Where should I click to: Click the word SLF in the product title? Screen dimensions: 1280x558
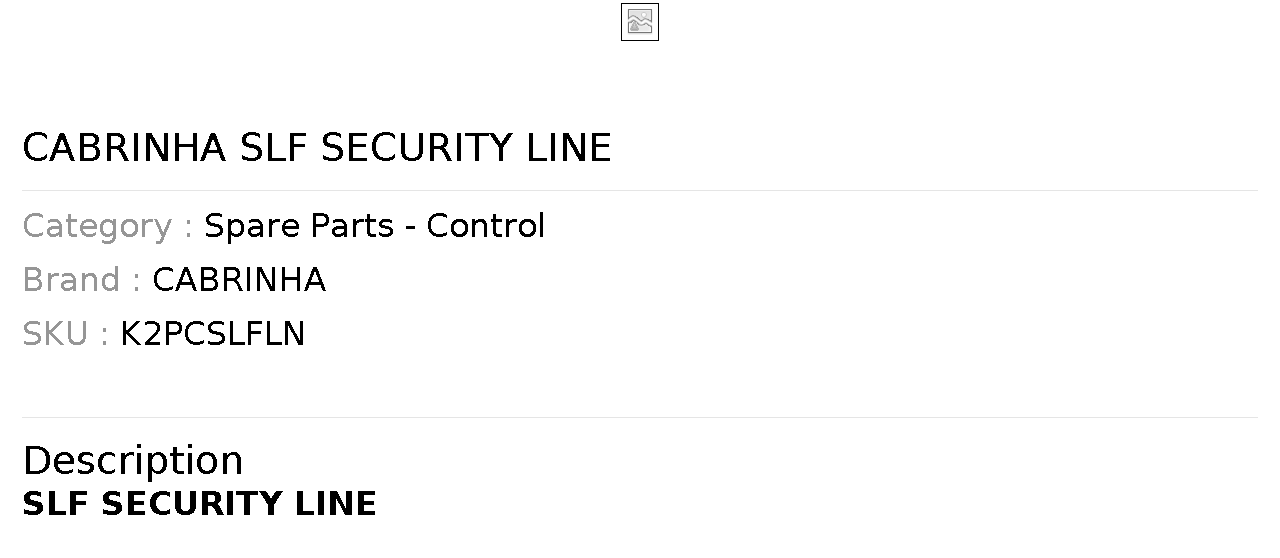[x=274, y=148]
